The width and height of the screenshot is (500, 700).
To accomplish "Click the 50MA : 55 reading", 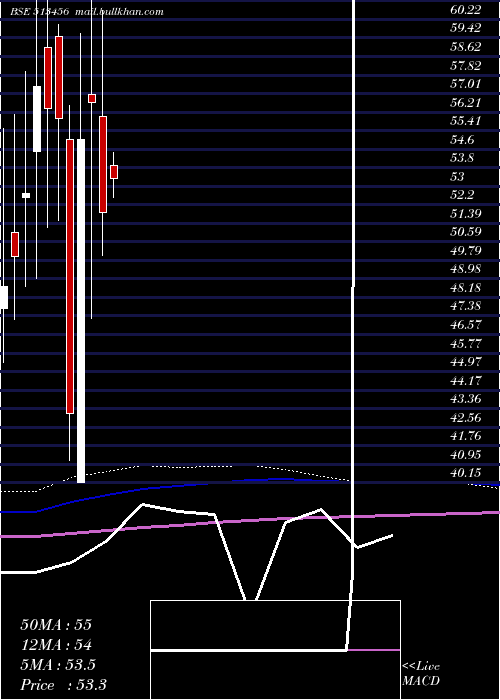I will click(56, 625).
